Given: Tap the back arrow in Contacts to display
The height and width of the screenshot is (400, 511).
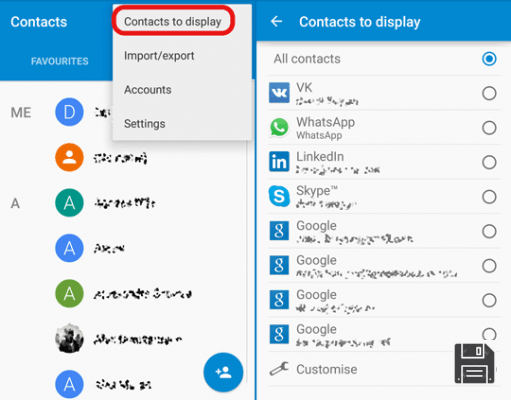Looking at the screenshot, I should (276, 22).
